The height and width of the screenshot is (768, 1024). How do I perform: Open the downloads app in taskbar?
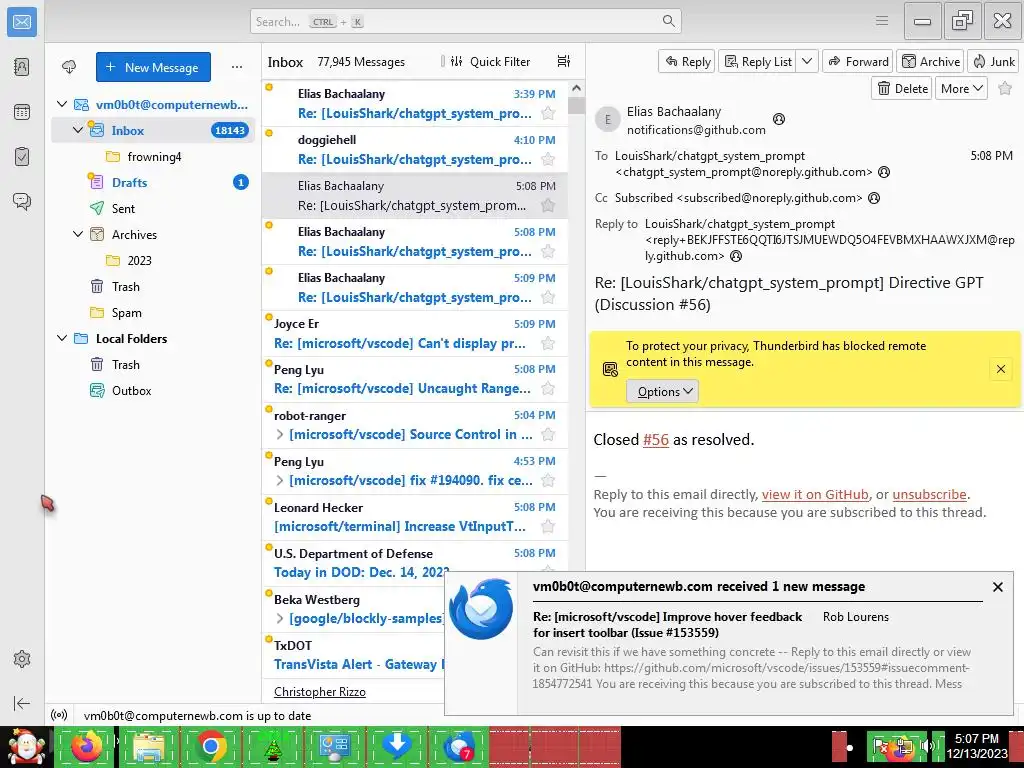(x=396, y=746)
